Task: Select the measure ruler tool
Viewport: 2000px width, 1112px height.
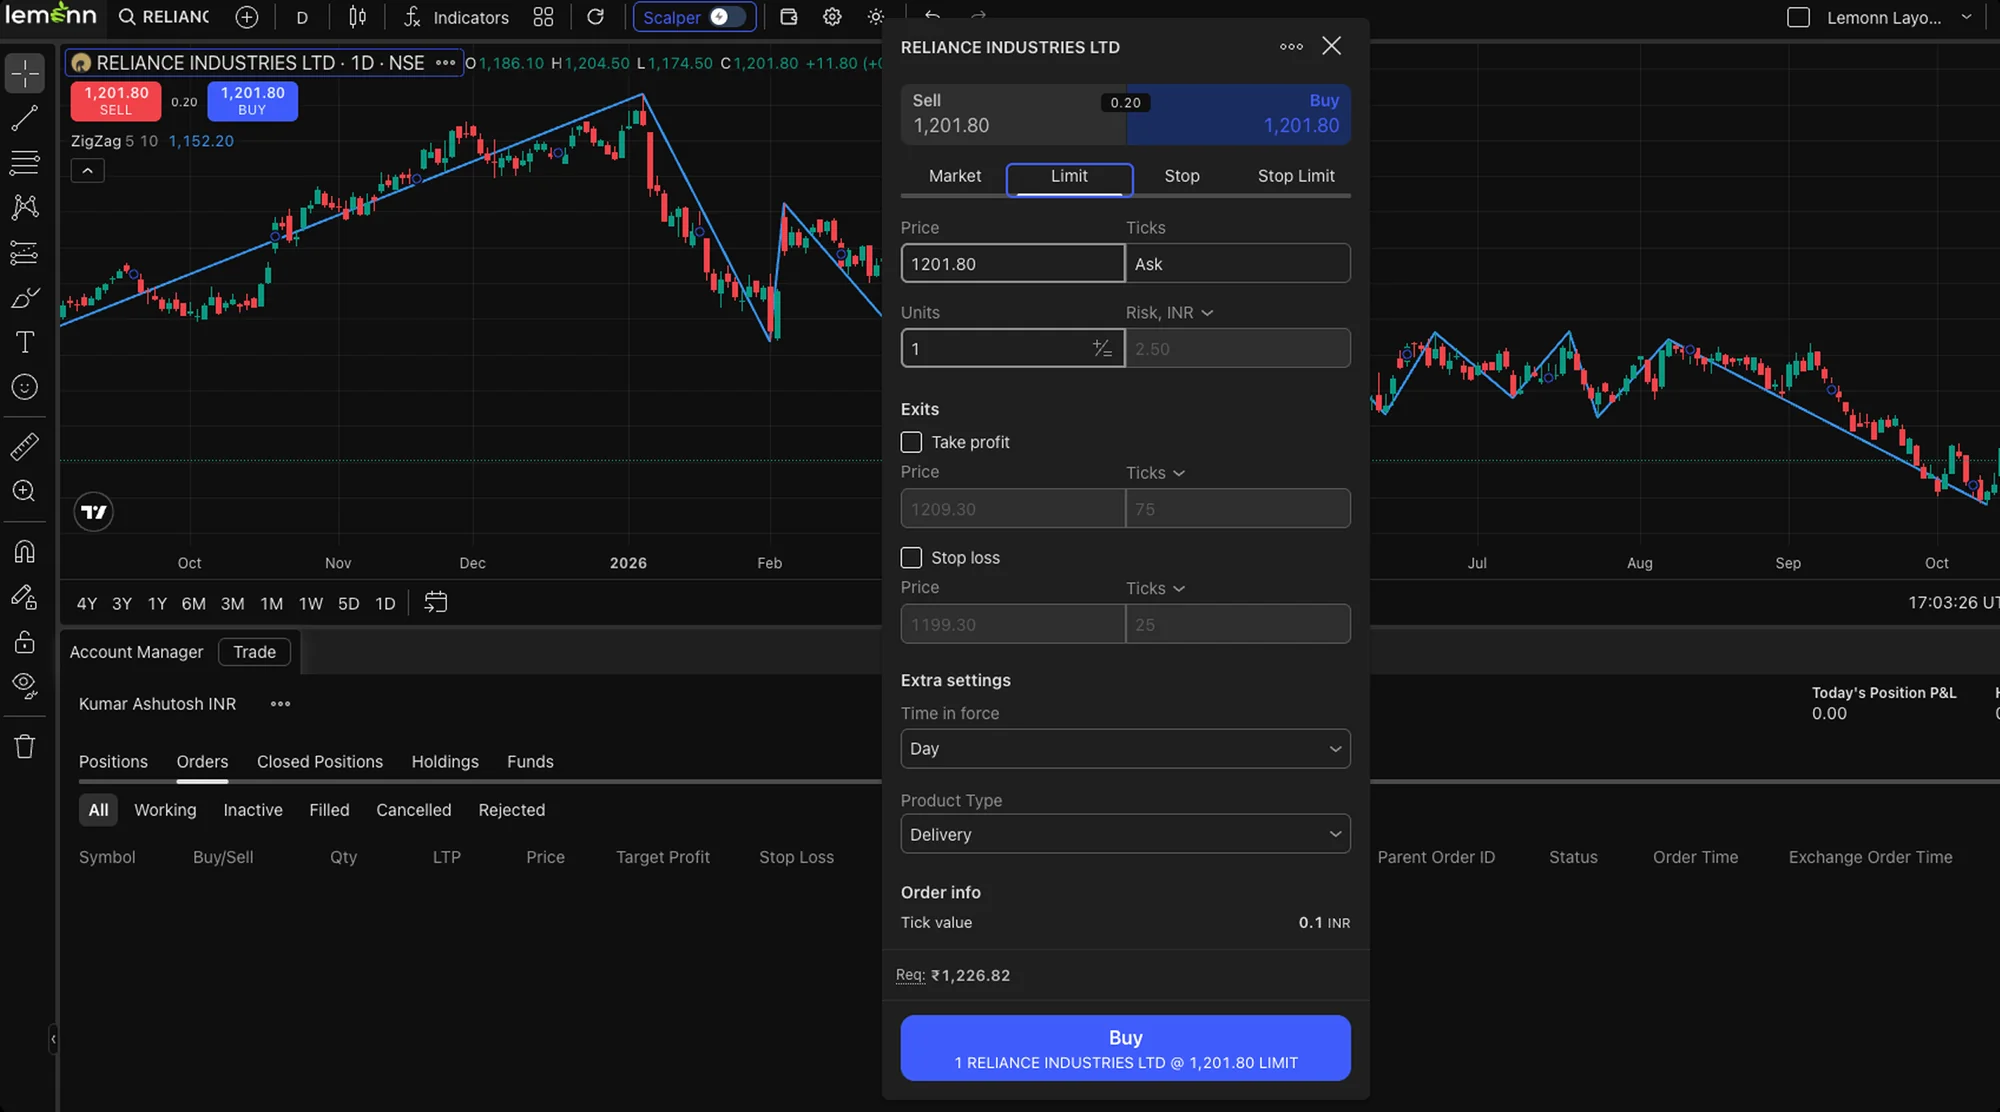Action: [25, 446]
